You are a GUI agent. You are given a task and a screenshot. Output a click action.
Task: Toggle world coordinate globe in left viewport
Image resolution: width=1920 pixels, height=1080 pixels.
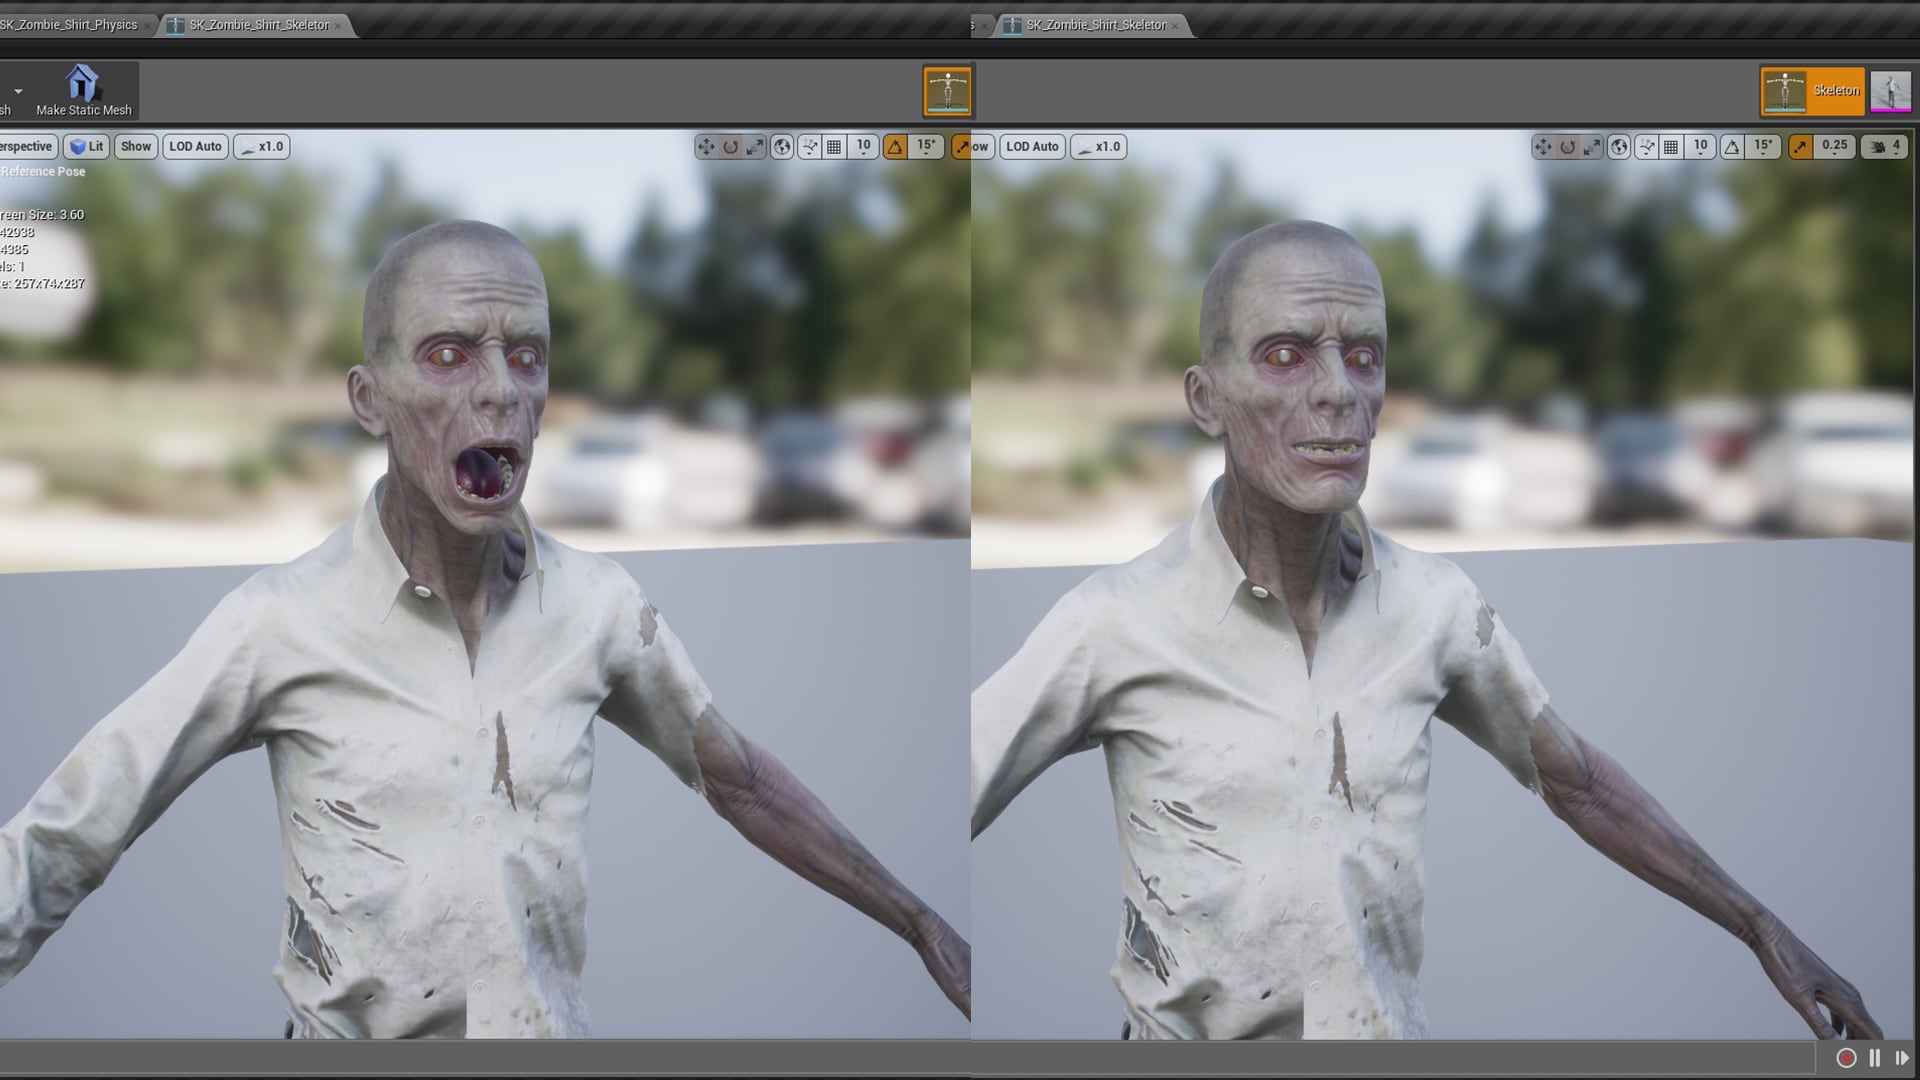782,147
